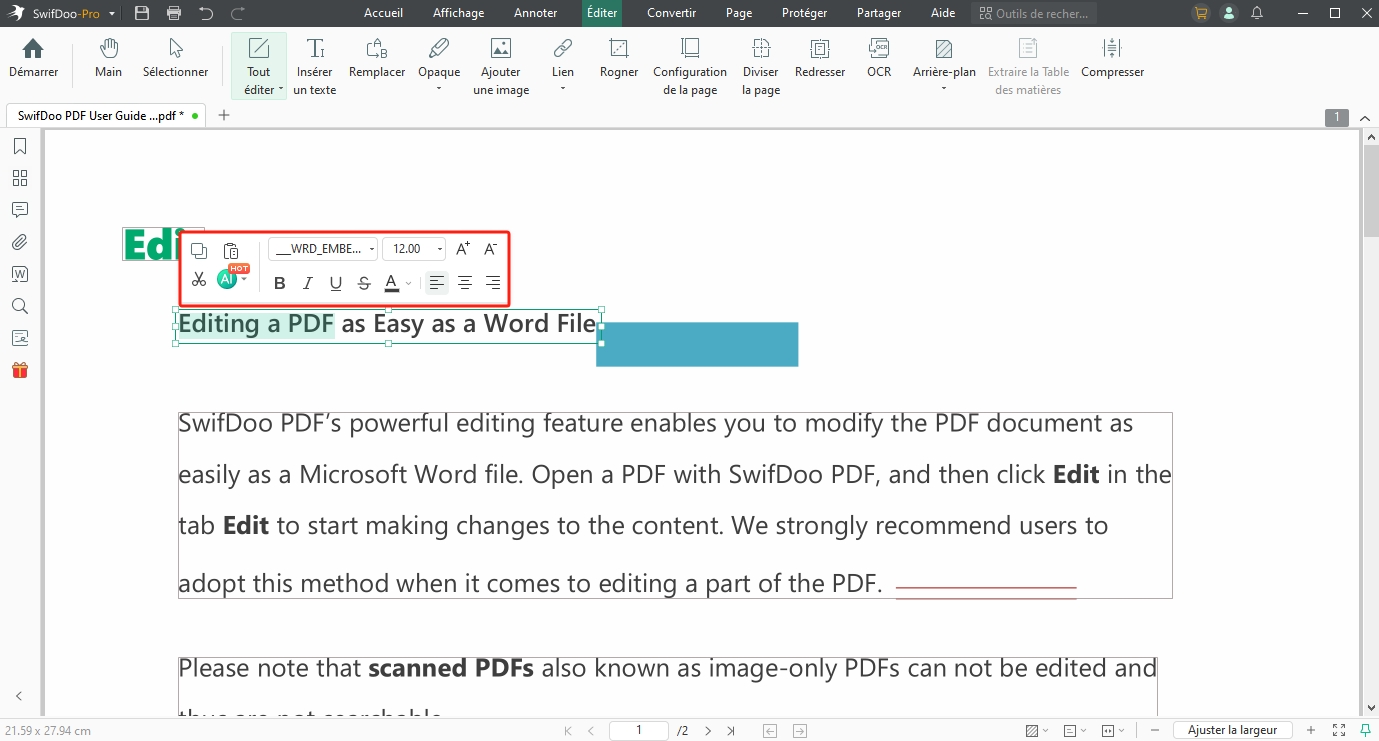This screenshot has width=1379, height=741.
Task: Expand the font color dropdown arrow
Action: coord(408,284)
